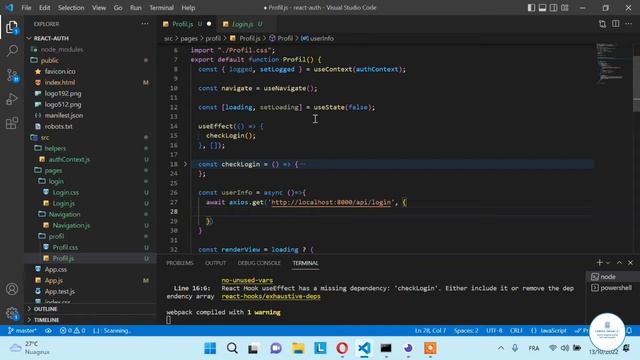
Task: Open Windows taskbar search
Action: tap(232, 348)
